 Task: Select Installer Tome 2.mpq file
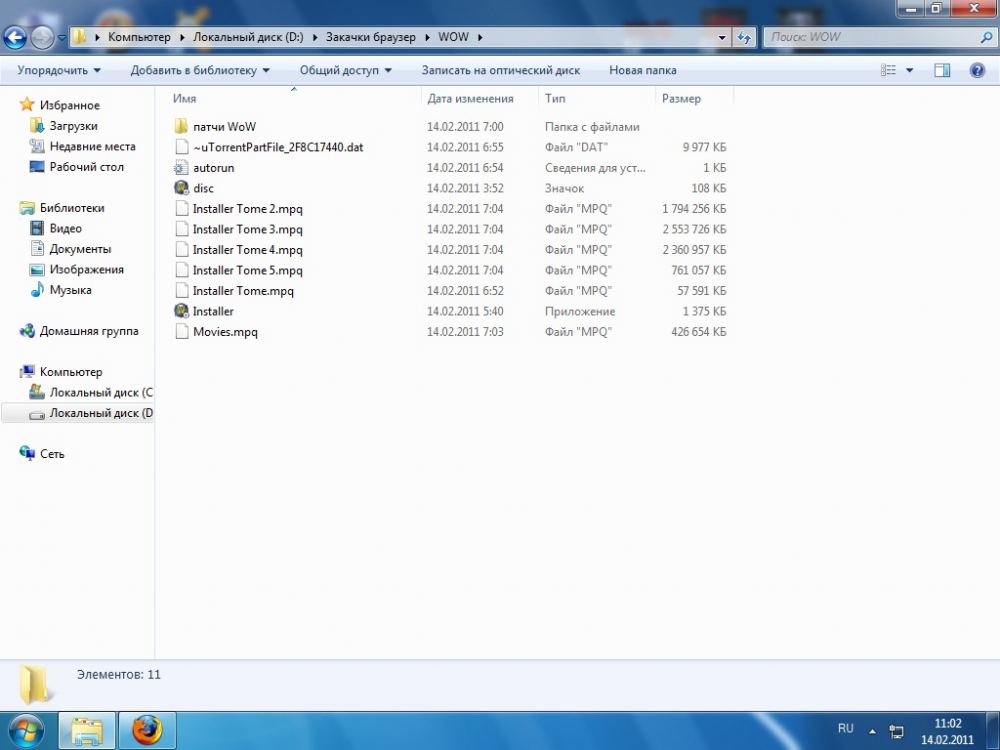click(x=247, y=209)
